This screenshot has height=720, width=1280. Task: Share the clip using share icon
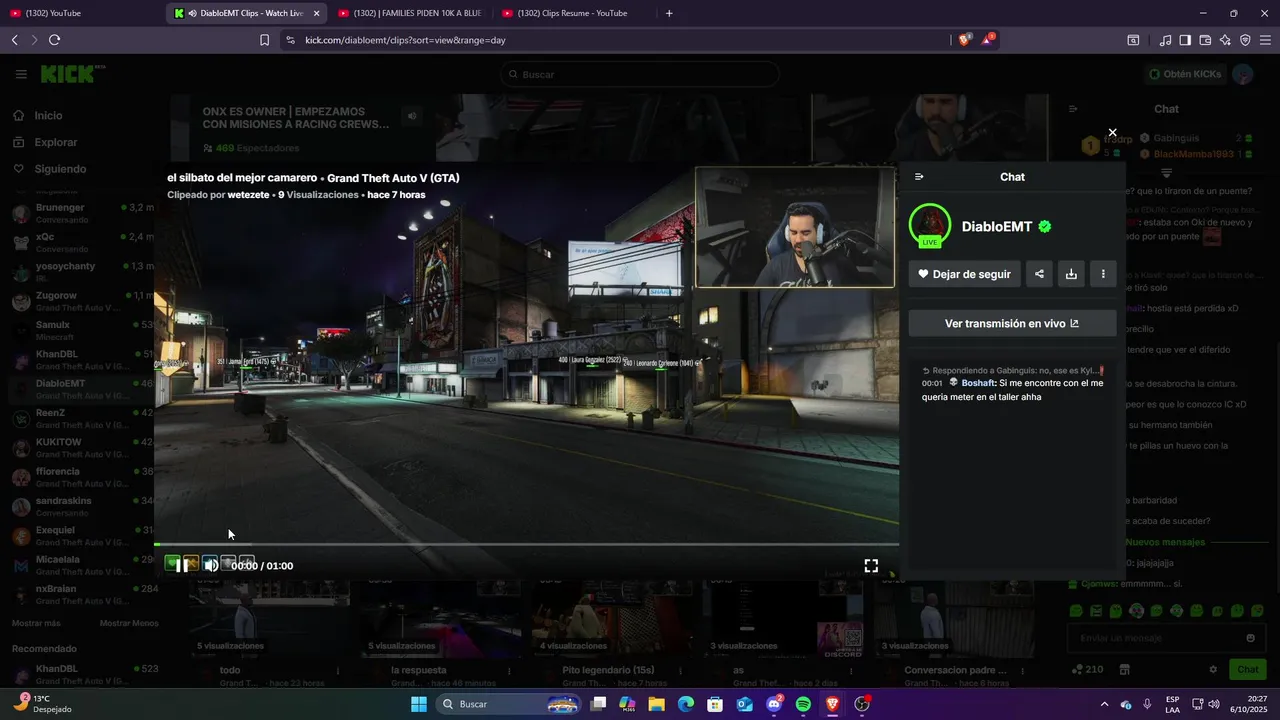point(1039,274)
